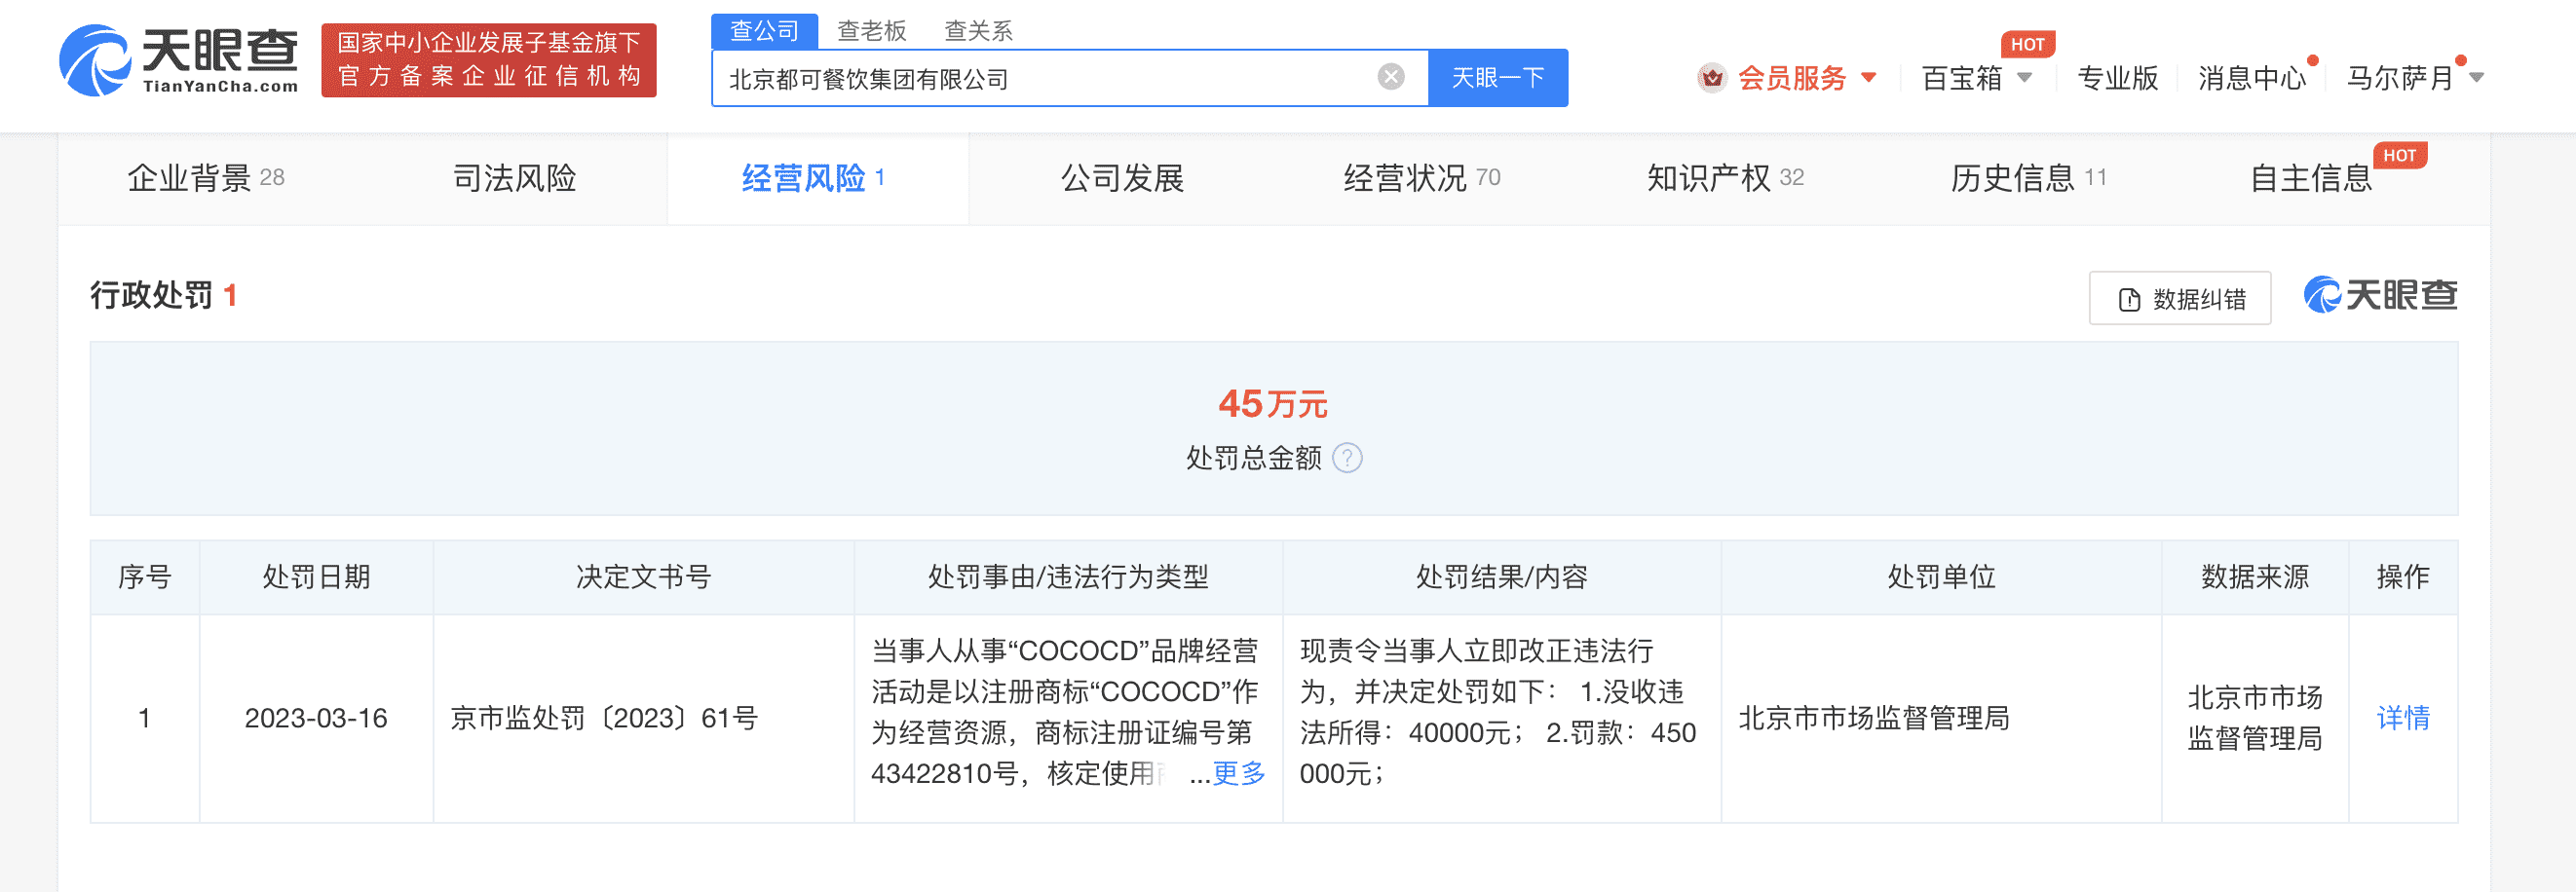Click the 天眼查 watermark logo beside 数据纠错
The height and width of the screenshot is (892, 2576).
[2380, 296]
